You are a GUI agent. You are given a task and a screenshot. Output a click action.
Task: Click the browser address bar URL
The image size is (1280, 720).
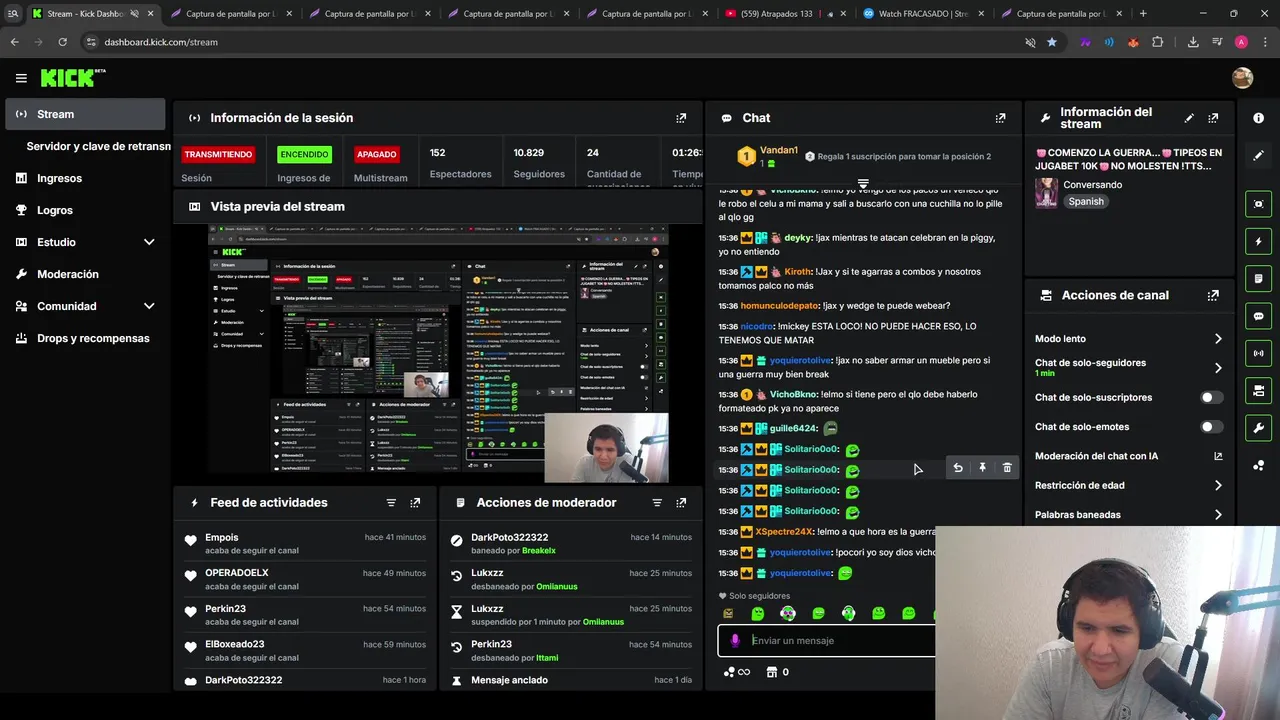coord(161,42)
